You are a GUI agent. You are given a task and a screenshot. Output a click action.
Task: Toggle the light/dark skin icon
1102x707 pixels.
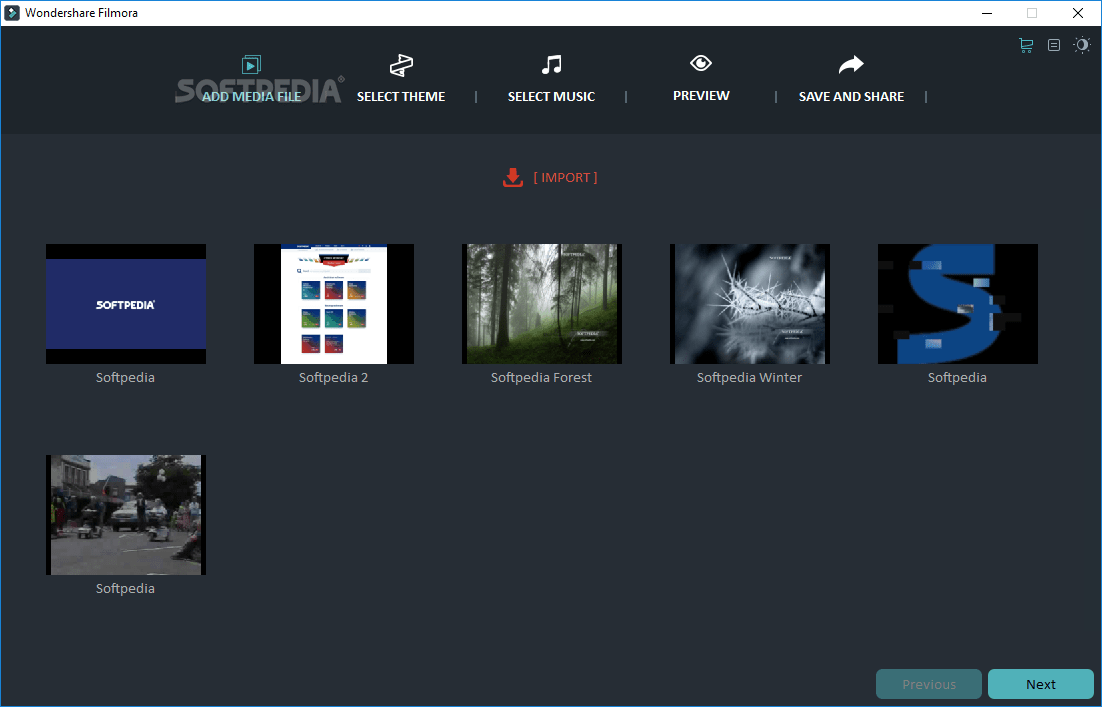coord(1082,45)
